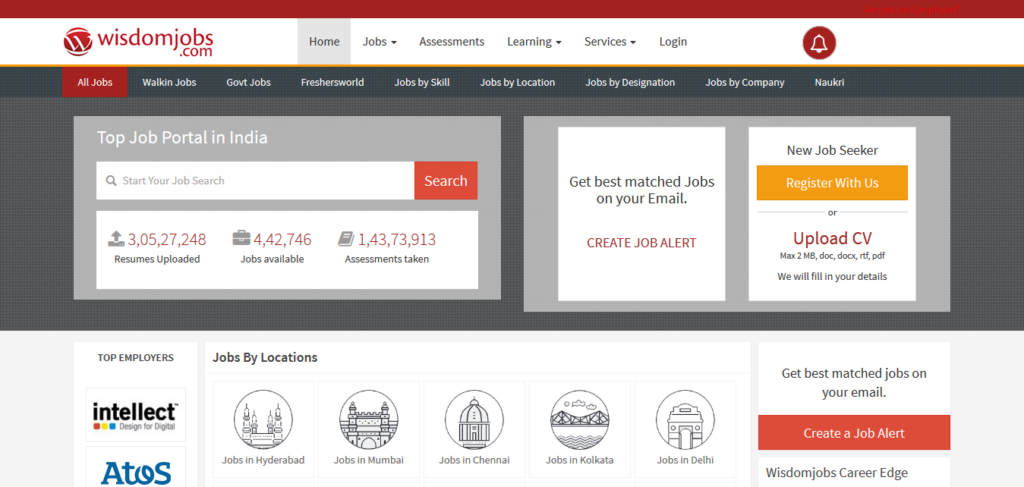Click CREATE JOB ALERT link
1024x487 pixels.
641,243
